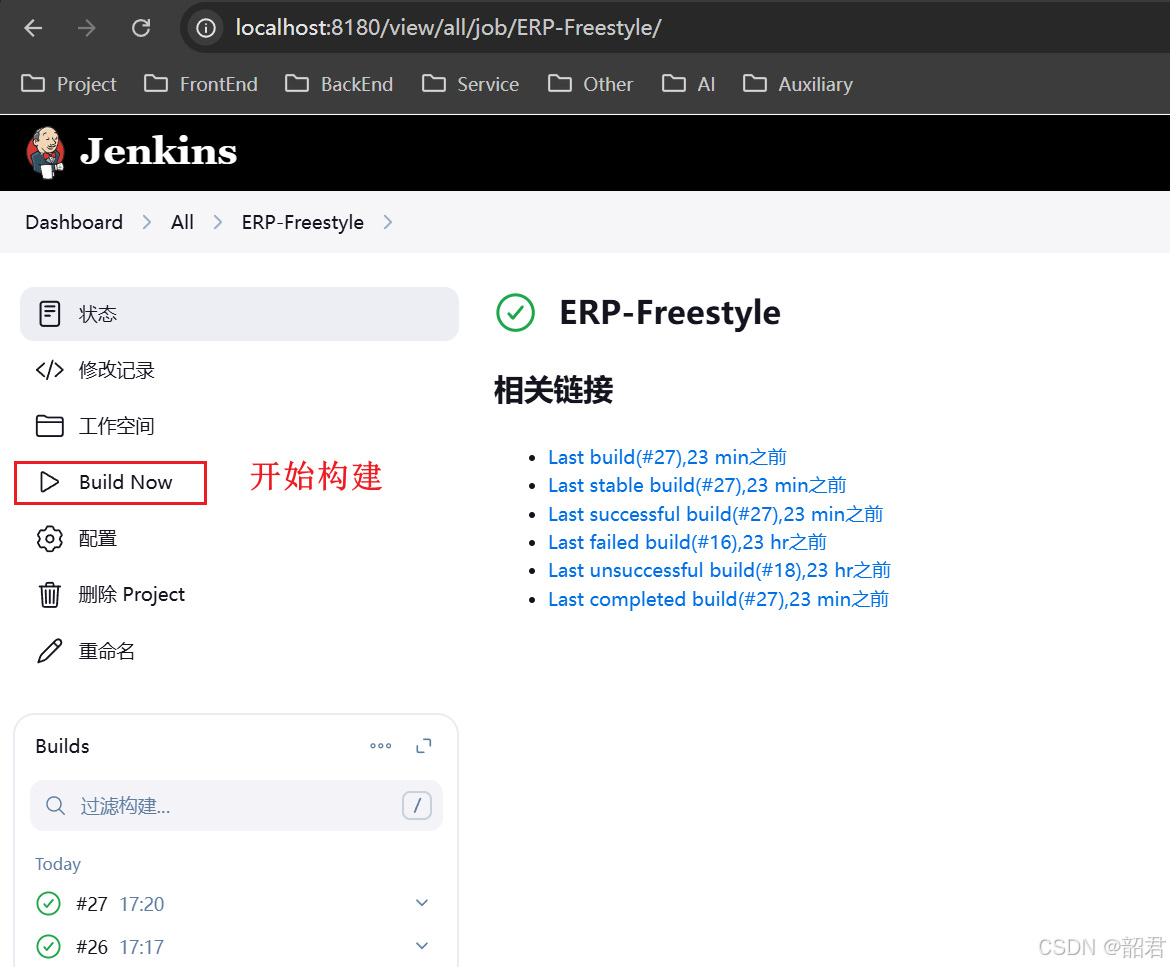Open Last build(#27) link
1170x967 pixels.
(667, 457)
